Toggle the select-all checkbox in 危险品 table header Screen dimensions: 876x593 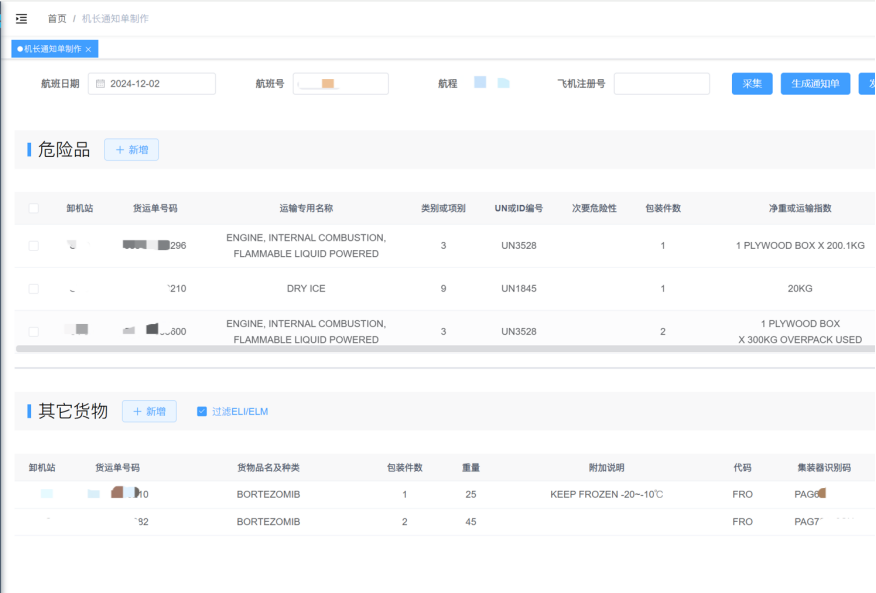coord(33,208)
